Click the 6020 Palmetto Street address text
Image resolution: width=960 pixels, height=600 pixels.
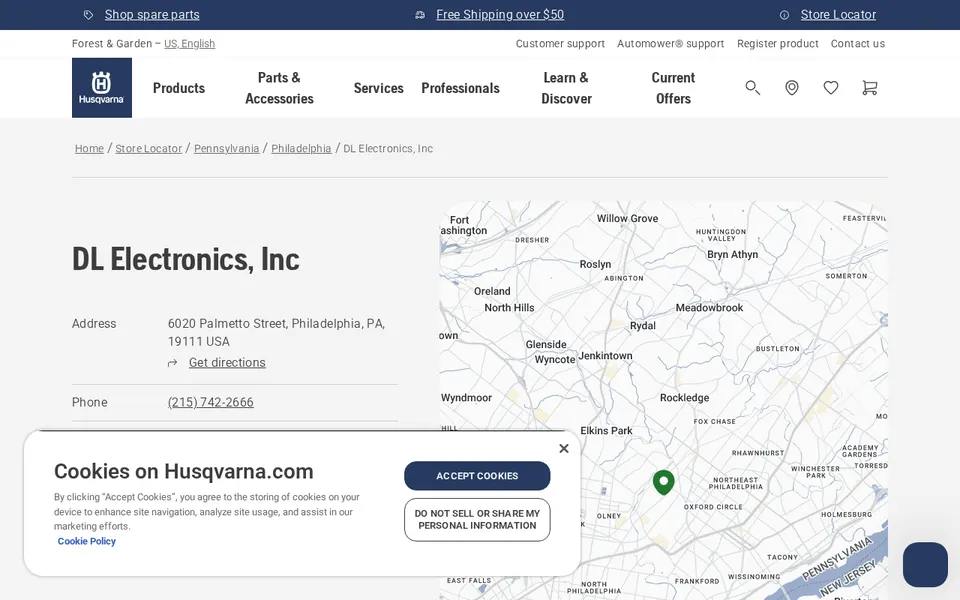[x=276, y=332]
